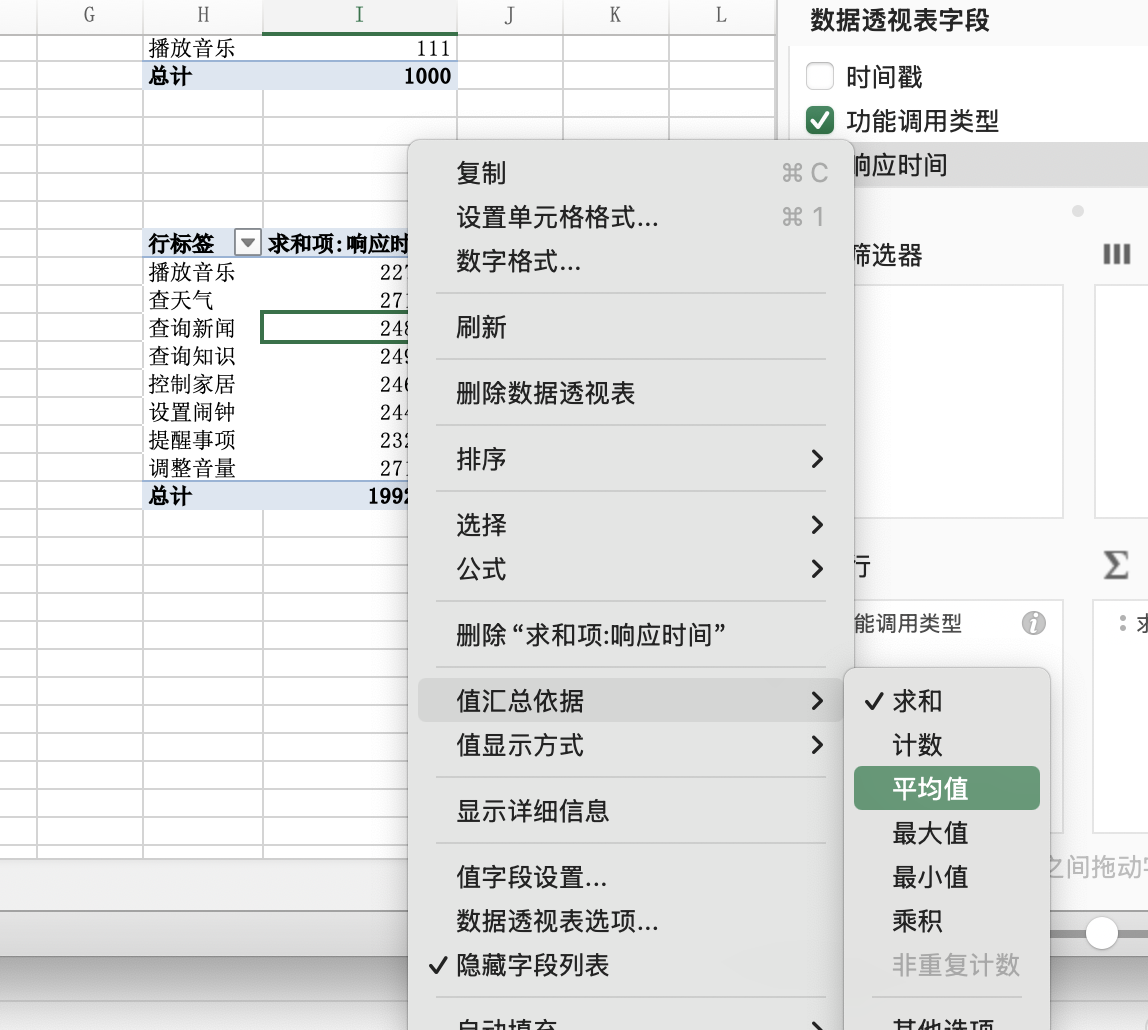Viewport: 1148px width, 1030px height.
Task: Toggle 隐藏字段列表 checked item
Action: point(630,965)
